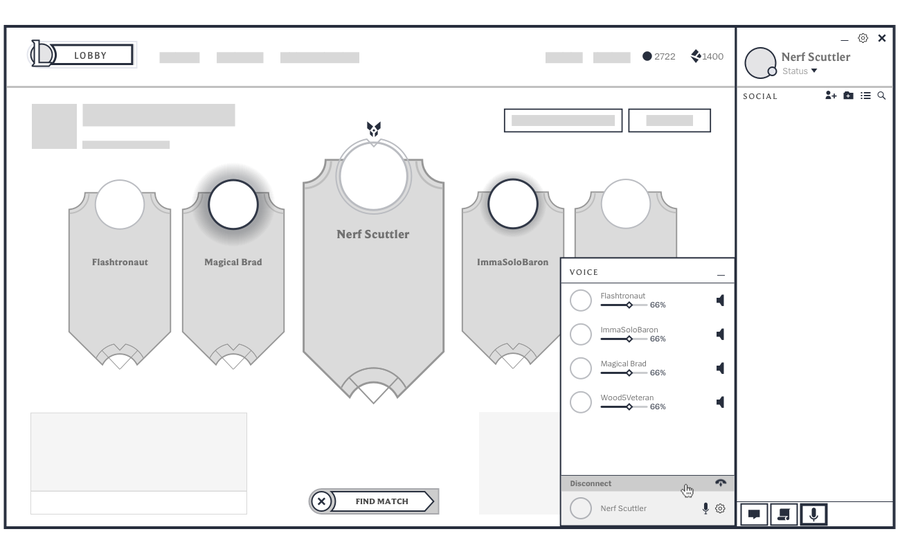Open the client settings gear icon
900x554 pixels.
(x=863, y=38)
